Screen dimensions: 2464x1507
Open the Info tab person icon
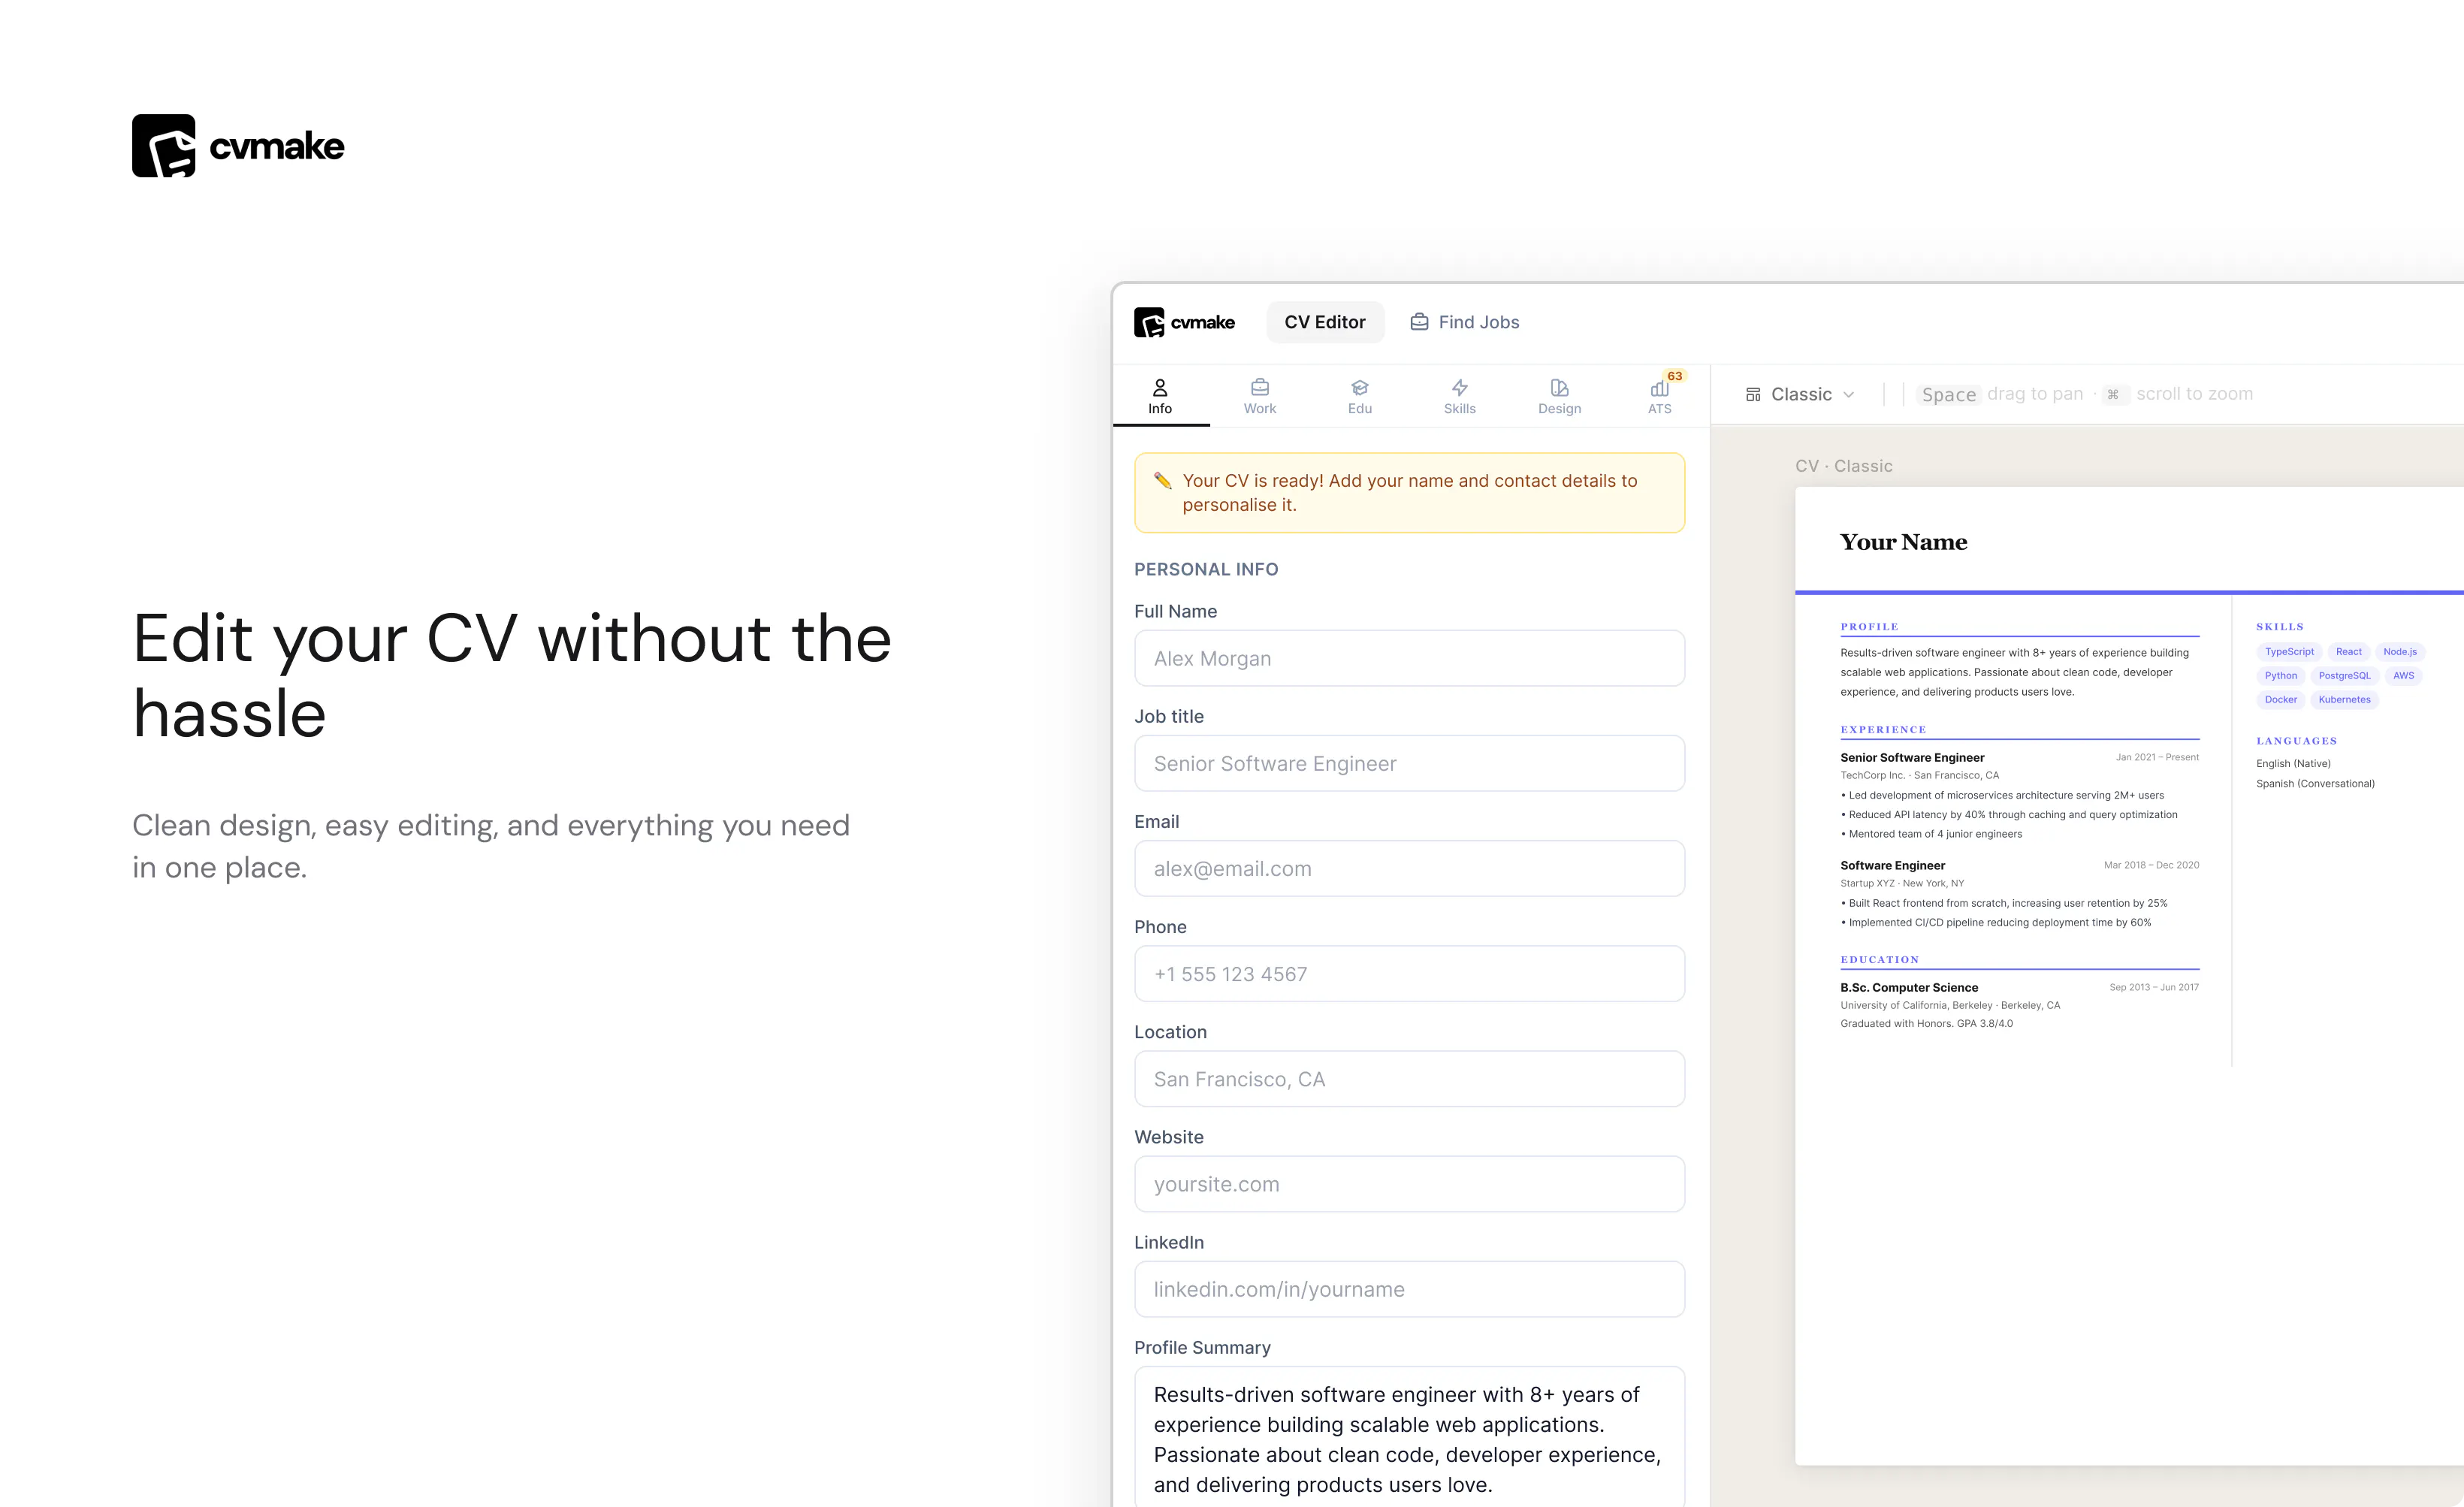pos(1160,387)
